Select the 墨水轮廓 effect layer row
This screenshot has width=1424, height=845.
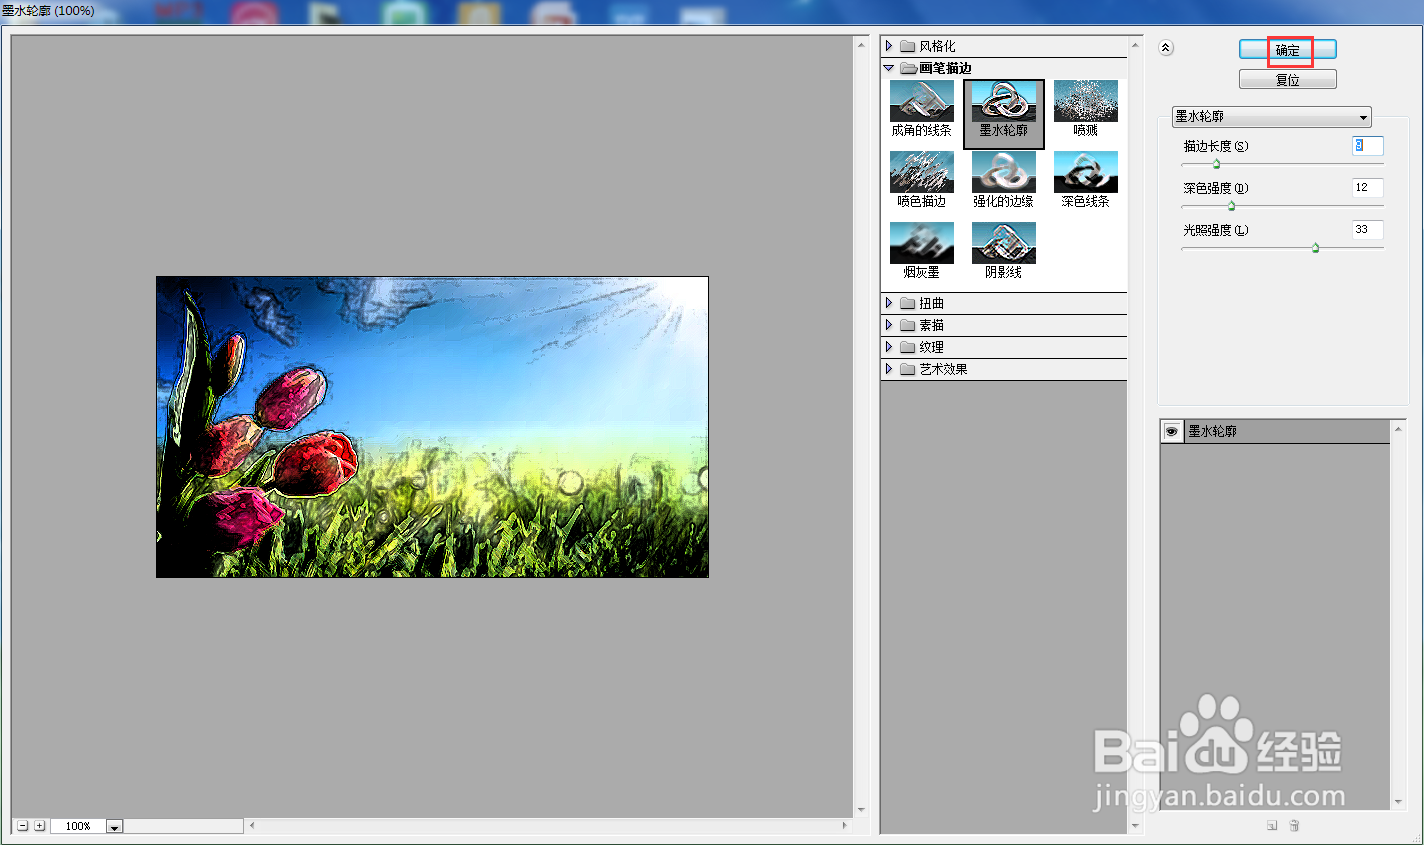pyautogui.click(x=1275, y=431)
